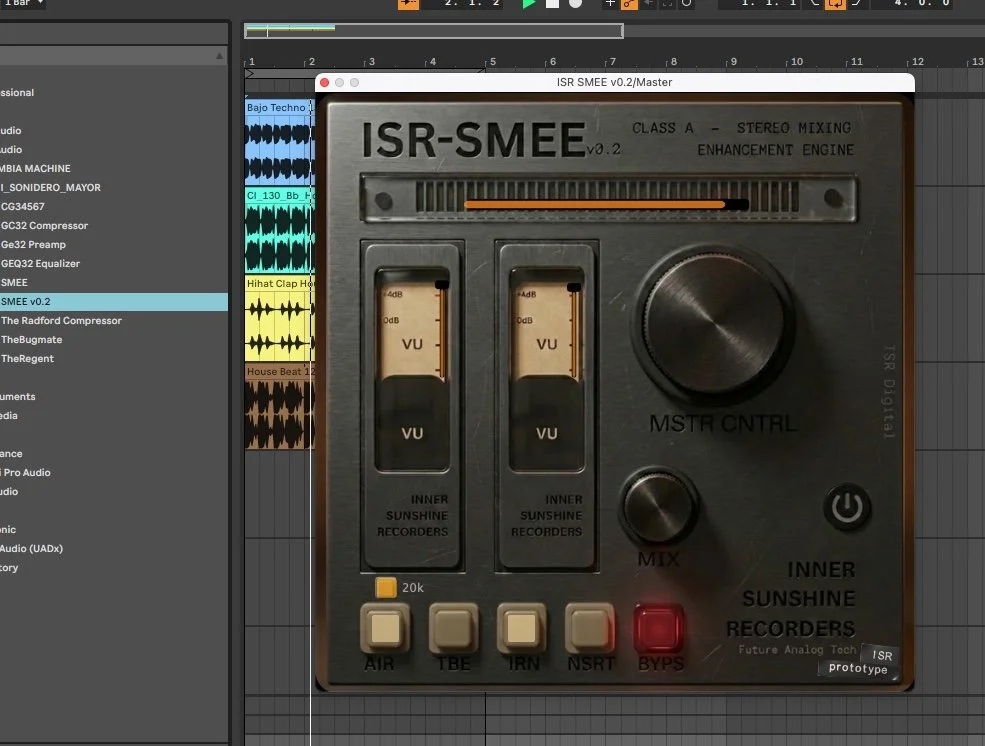Select MBIA MACHINE browser entry
985x746 pixels.
click(114, 168)
